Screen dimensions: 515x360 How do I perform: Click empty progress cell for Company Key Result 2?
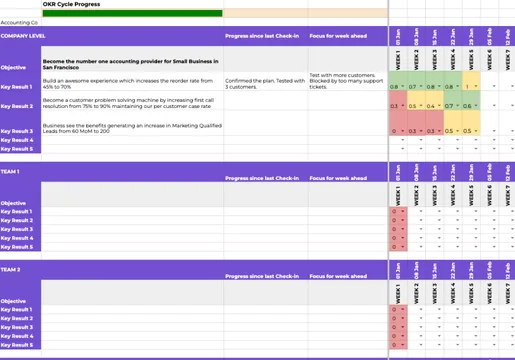click(266, 101)
